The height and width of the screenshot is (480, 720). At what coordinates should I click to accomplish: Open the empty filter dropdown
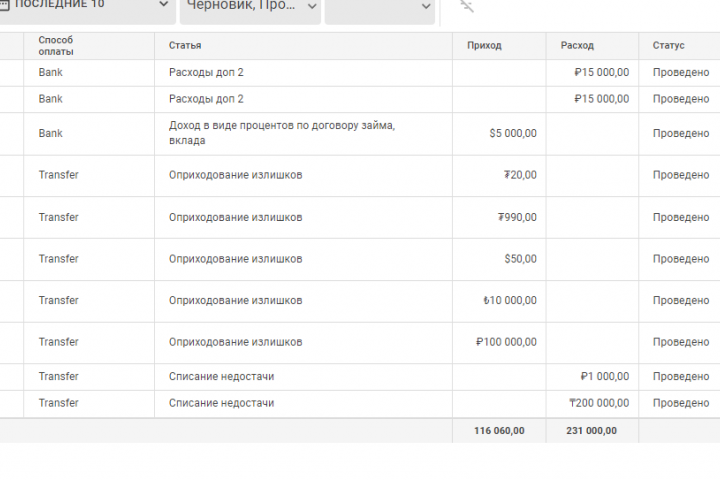(380, 7)
